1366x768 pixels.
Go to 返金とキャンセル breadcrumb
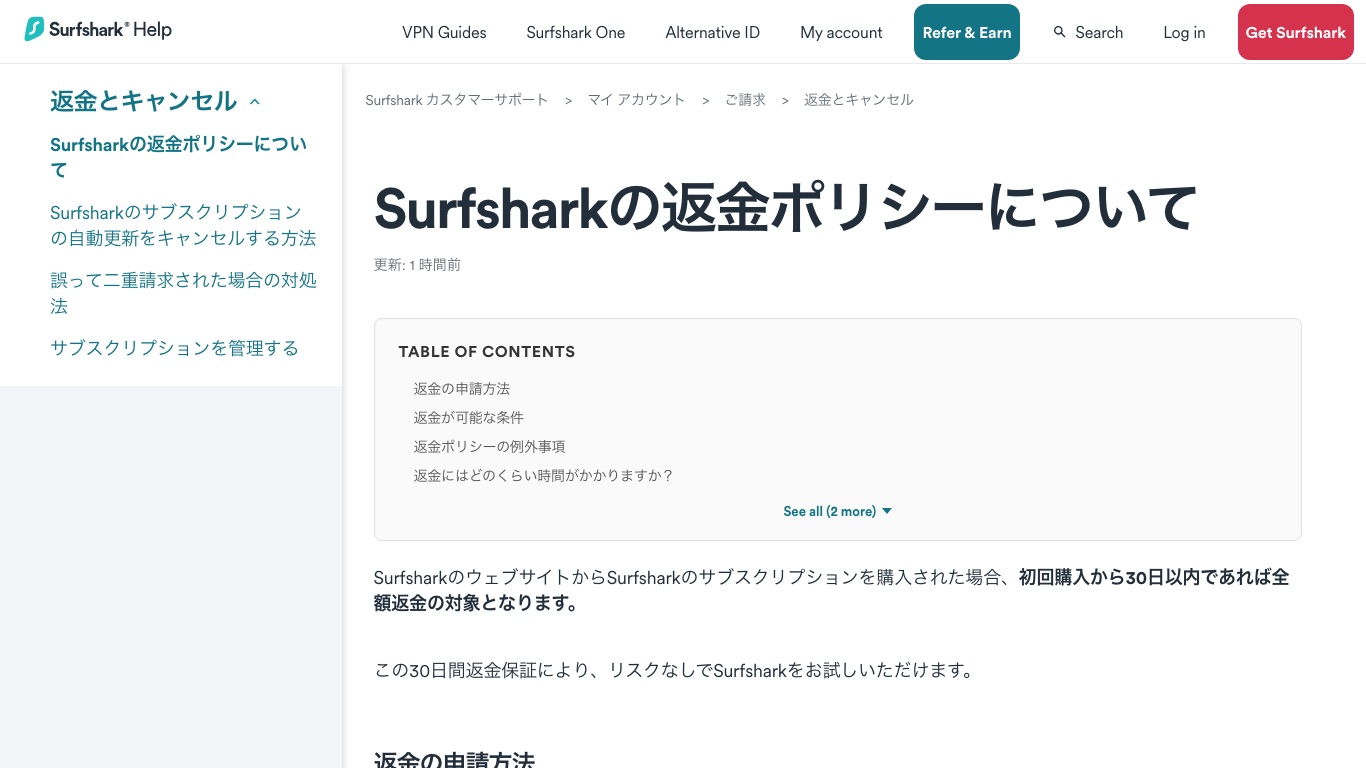coord(859,100)
